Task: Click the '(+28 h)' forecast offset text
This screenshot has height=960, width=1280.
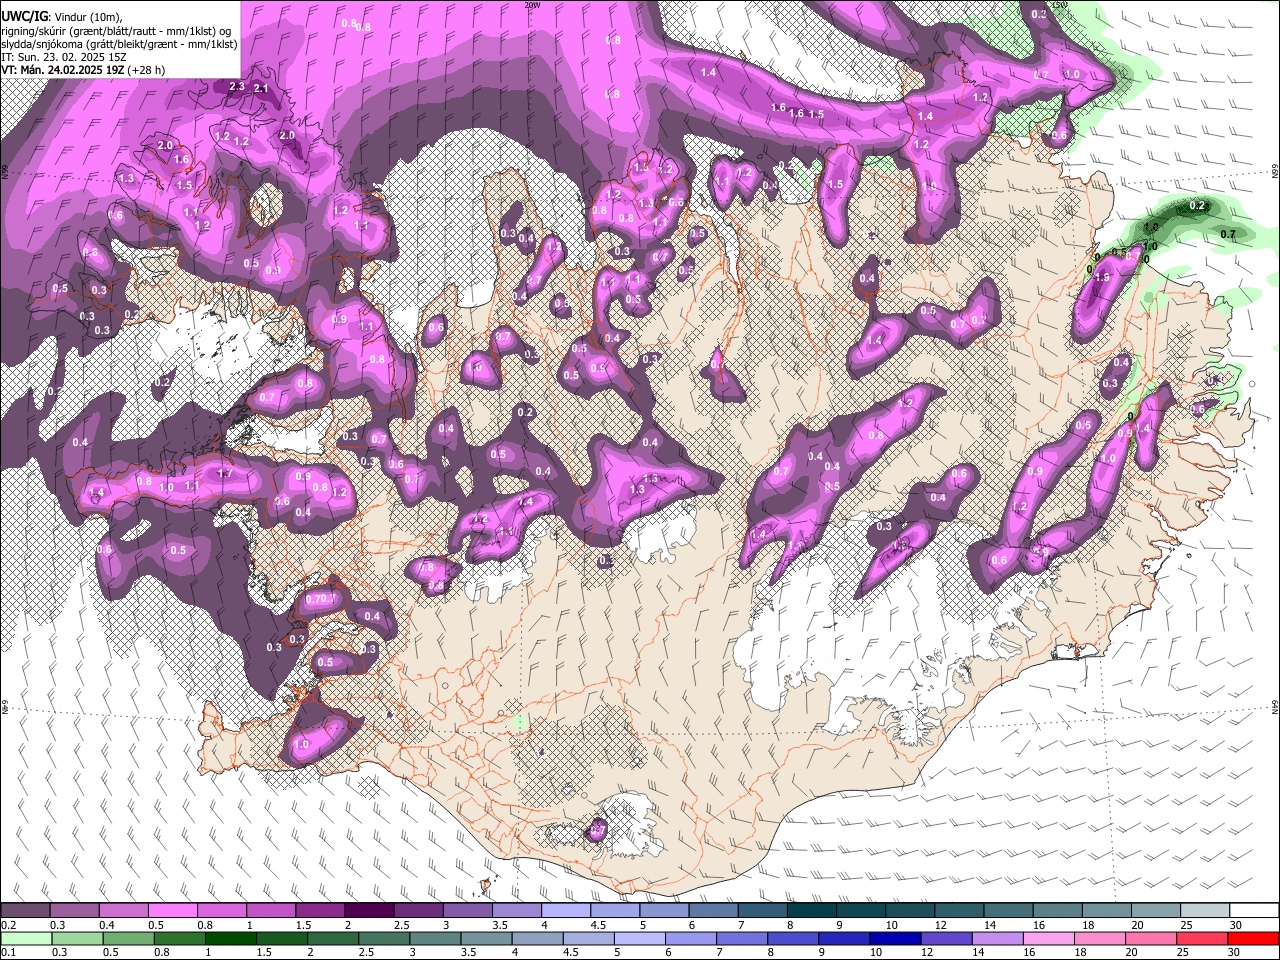Action: point(146,71)
